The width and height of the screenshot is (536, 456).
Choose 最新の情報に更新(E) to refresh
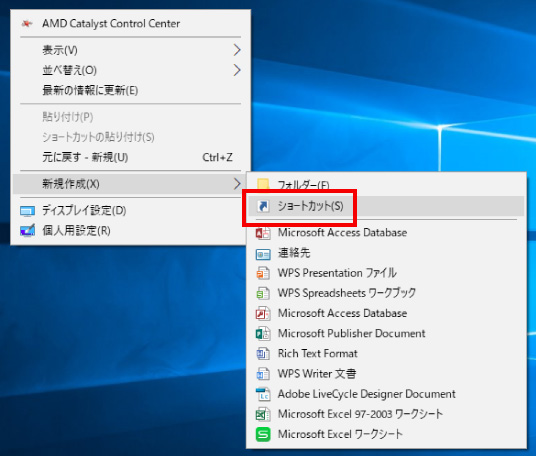coord(90,90)
